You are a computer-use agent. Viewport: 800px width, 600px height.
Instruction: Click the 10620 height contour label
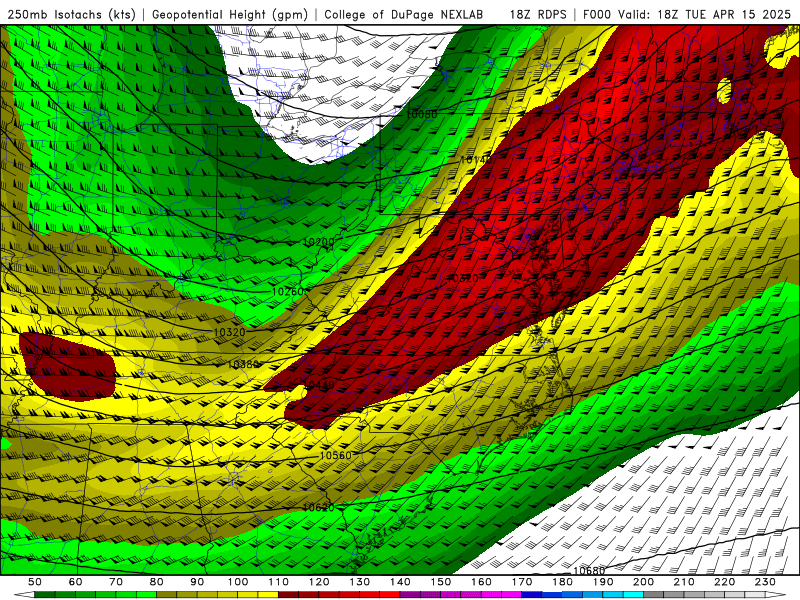click(x=318, y=507)
